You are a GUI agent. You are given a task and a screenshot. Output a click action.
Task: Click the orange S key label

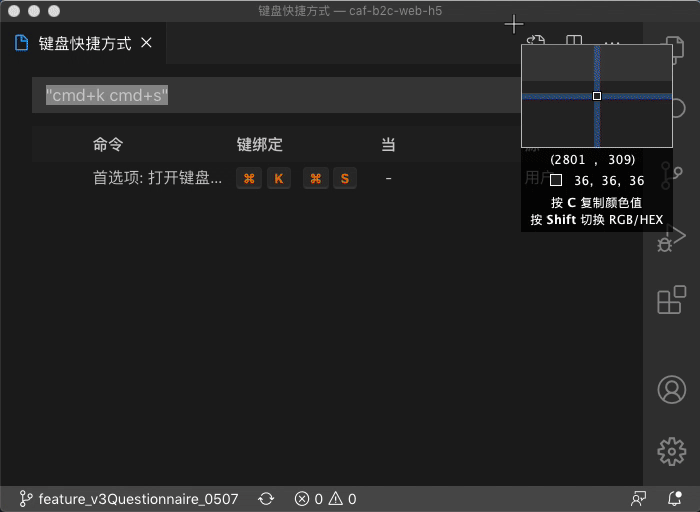(345, 179)
